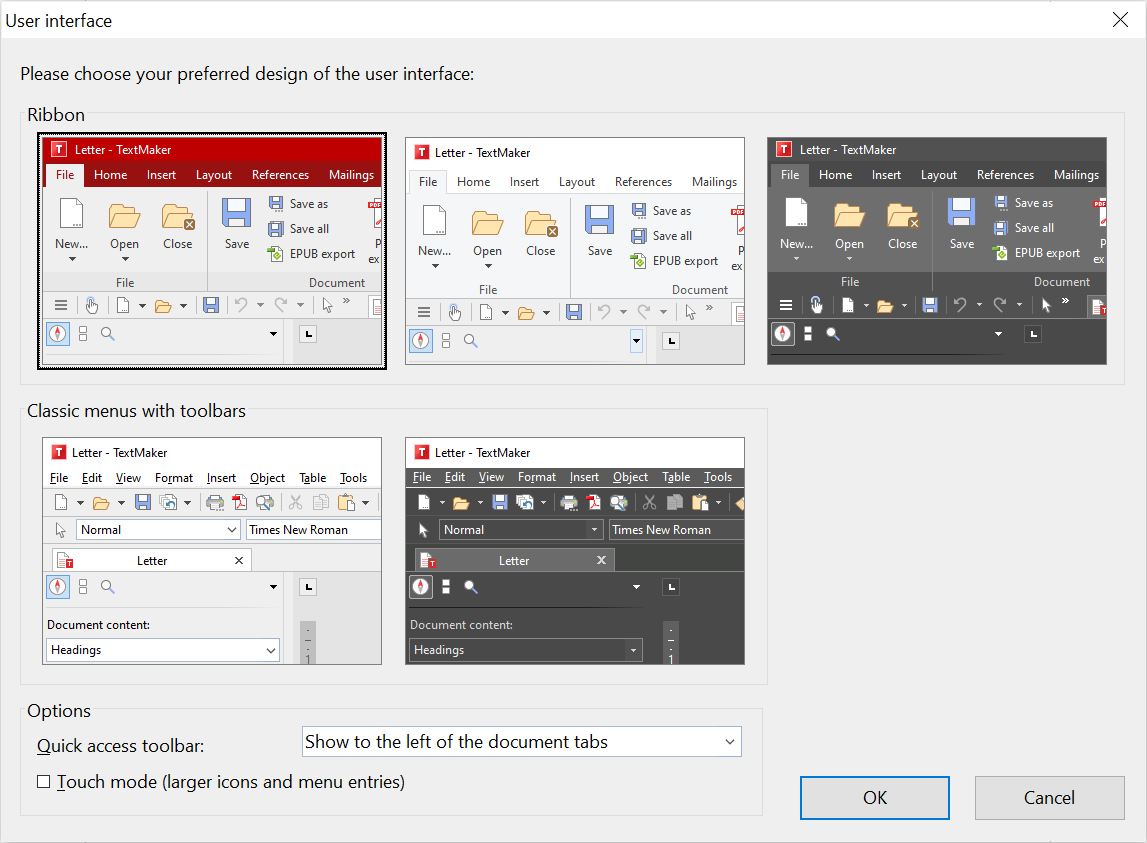Click Insert tab in dark ribbon preview
This screenshot has height=843, width=1147.
tap(886, 175)
